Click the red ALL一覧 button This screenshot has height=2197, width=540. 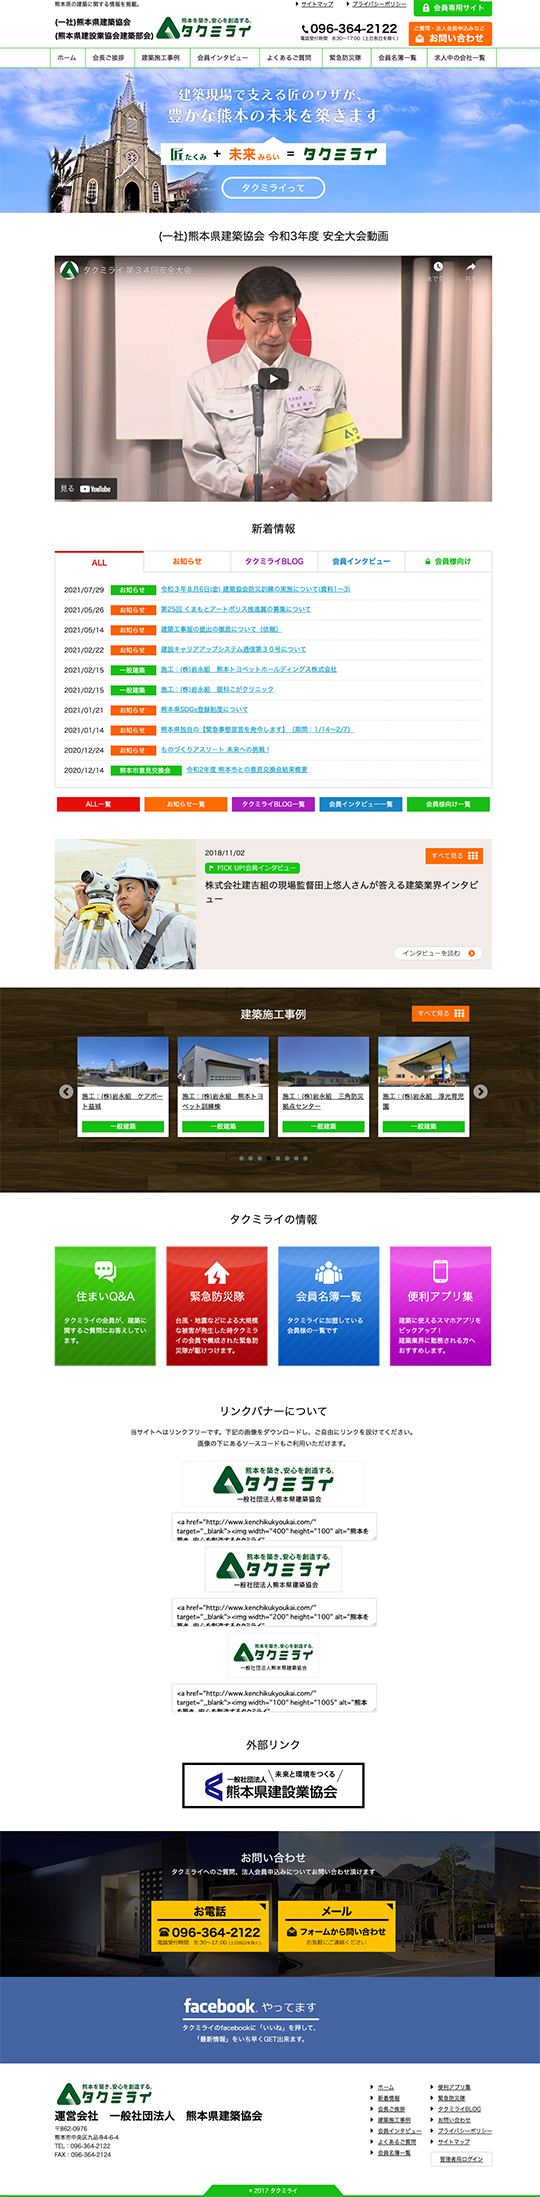click(x=98, y=804)
